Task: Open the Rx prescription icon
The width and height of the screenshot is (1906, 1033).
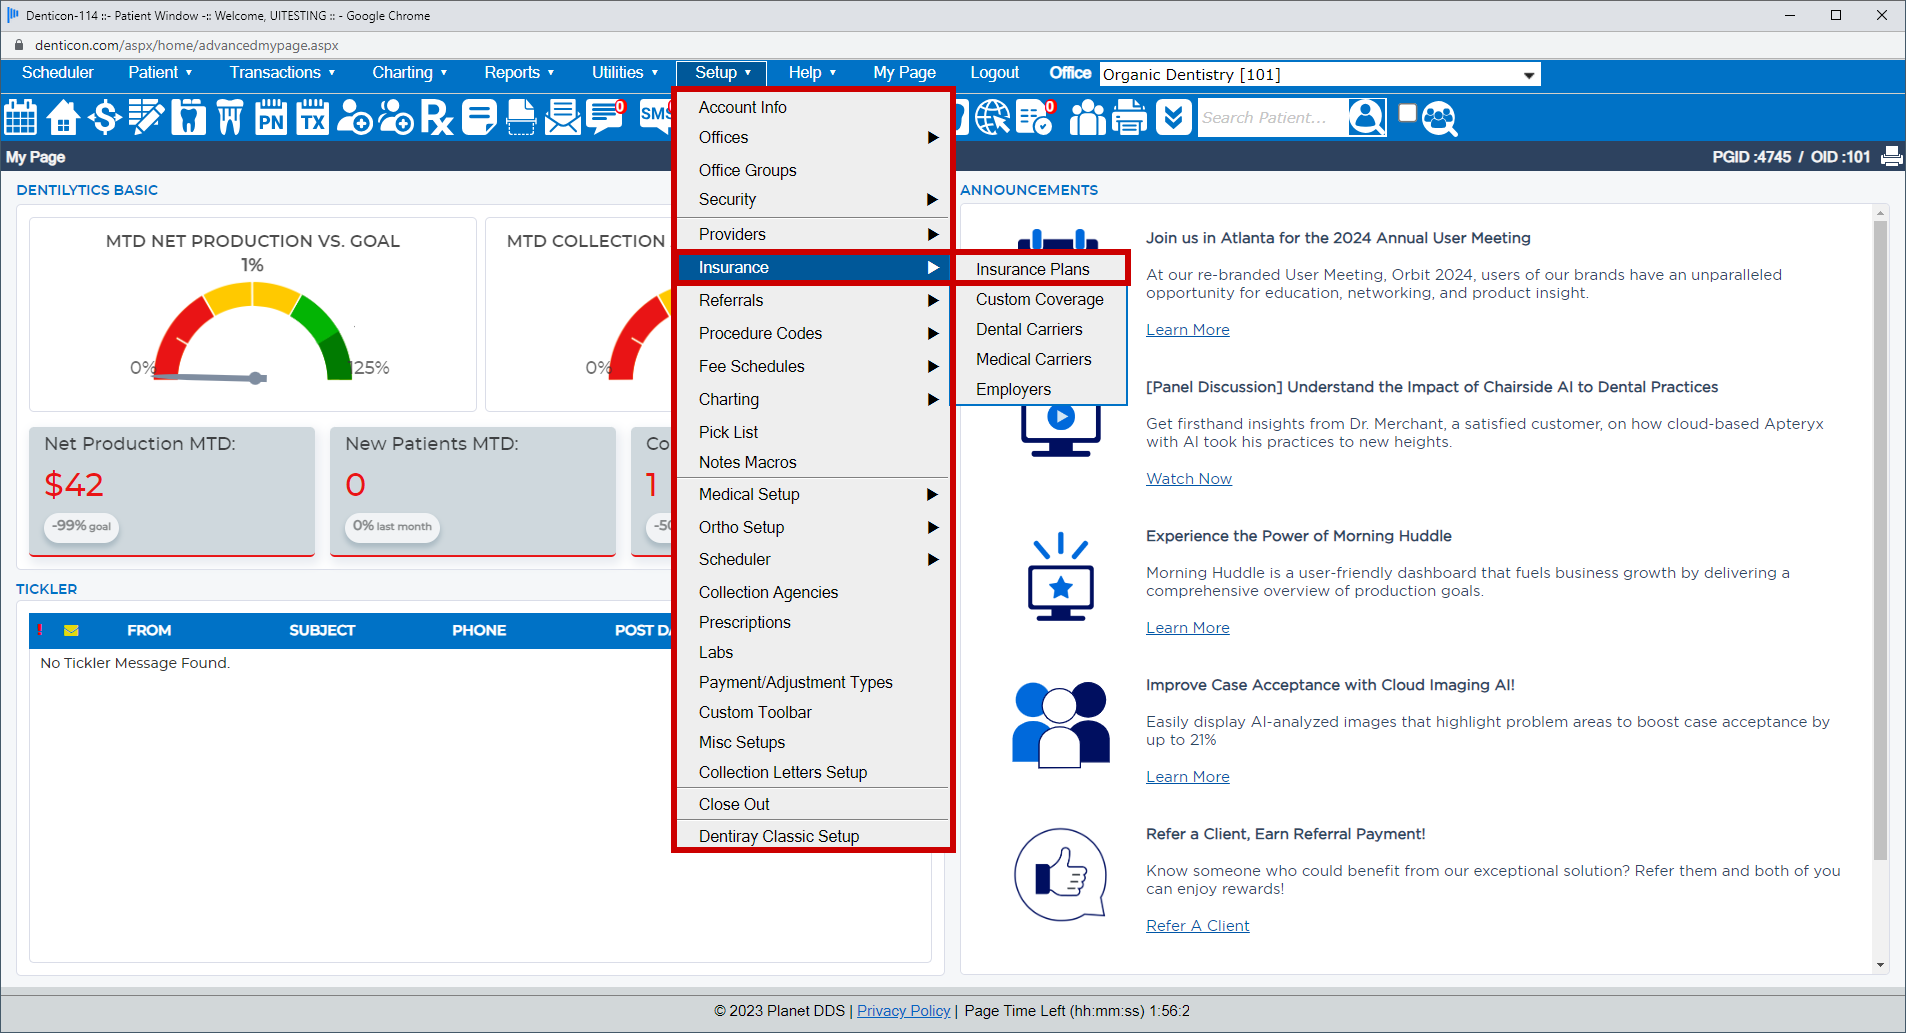Action: (437, 117)
